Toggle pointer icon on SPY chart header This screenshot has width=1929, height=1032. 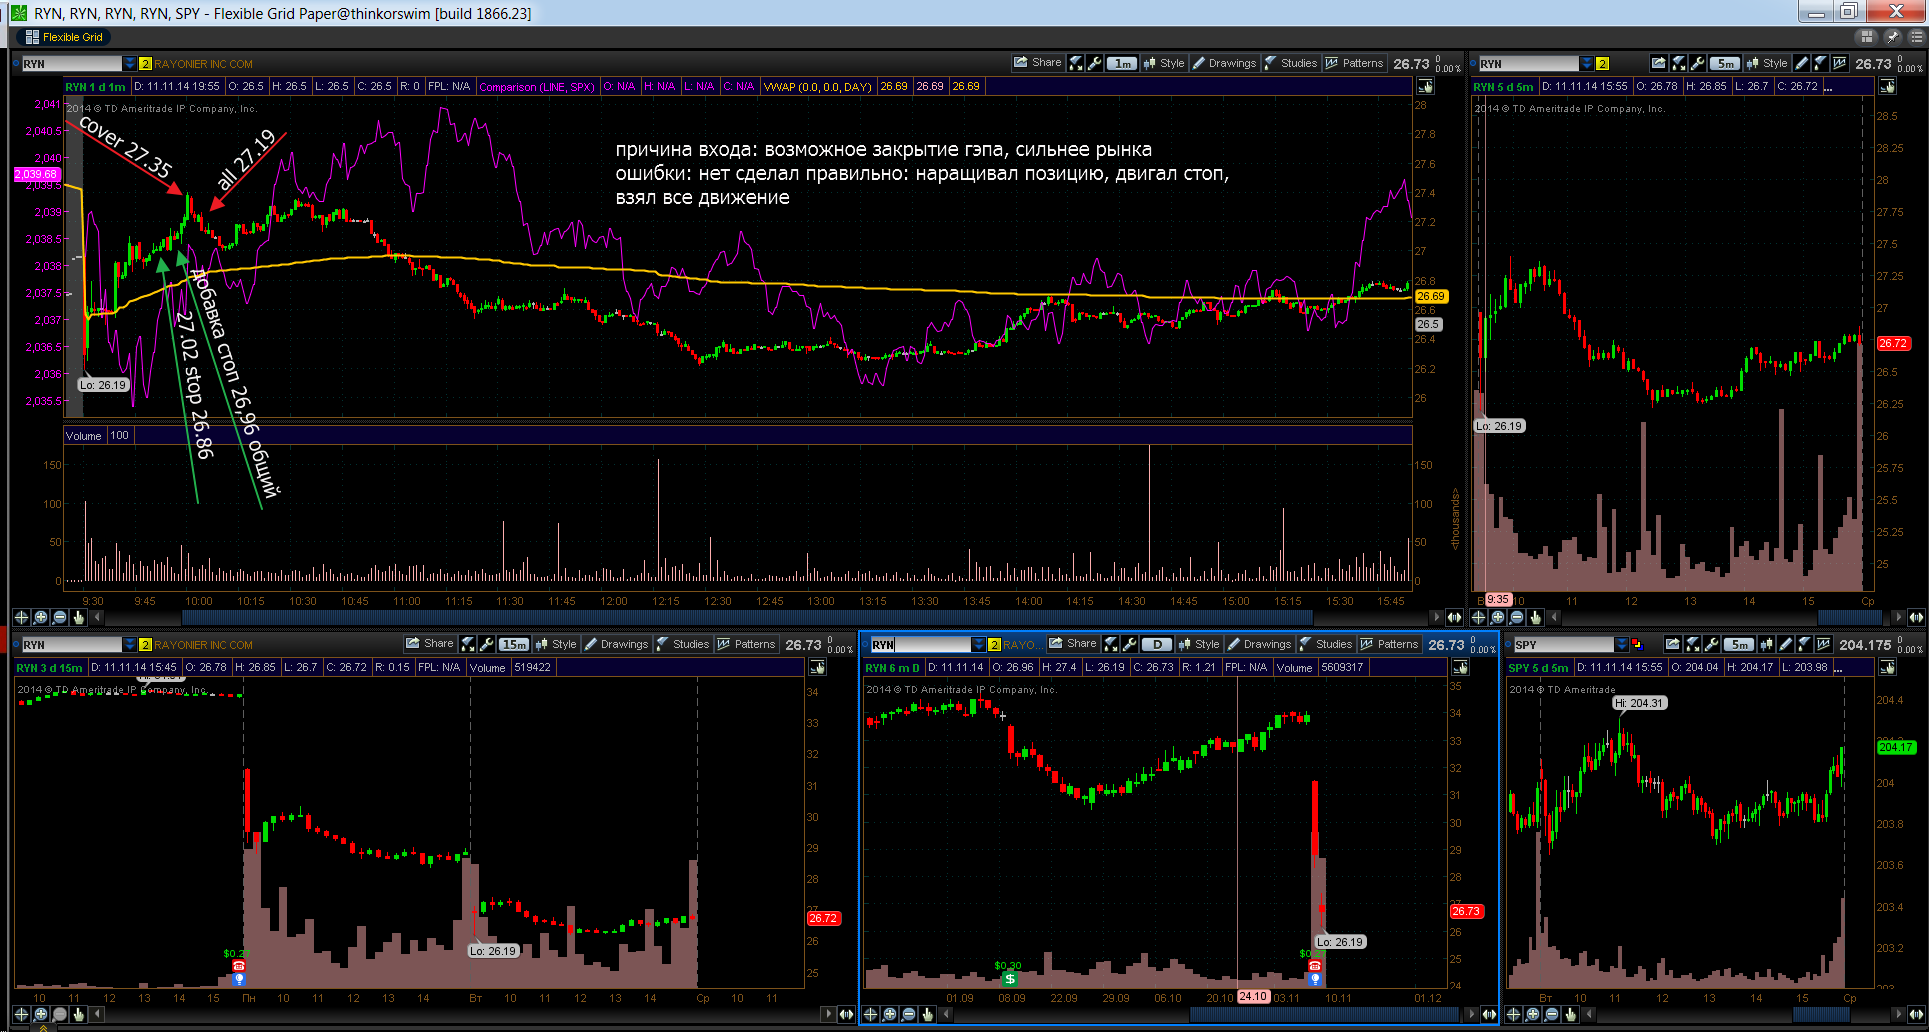1888,667
